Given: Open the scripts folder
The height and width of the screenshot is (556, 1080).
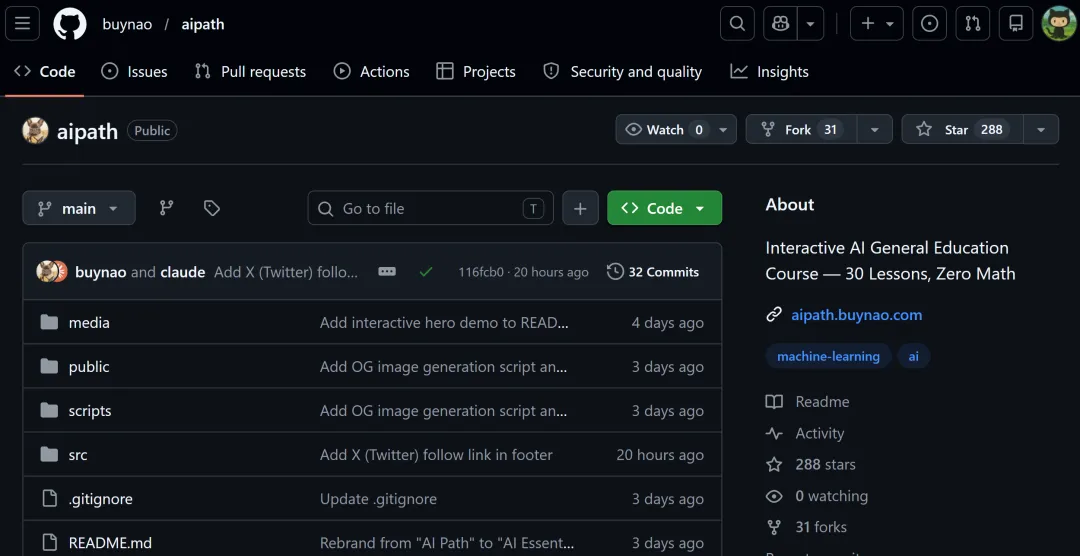Looking at the screenshot, I should [x=90, y=411].
